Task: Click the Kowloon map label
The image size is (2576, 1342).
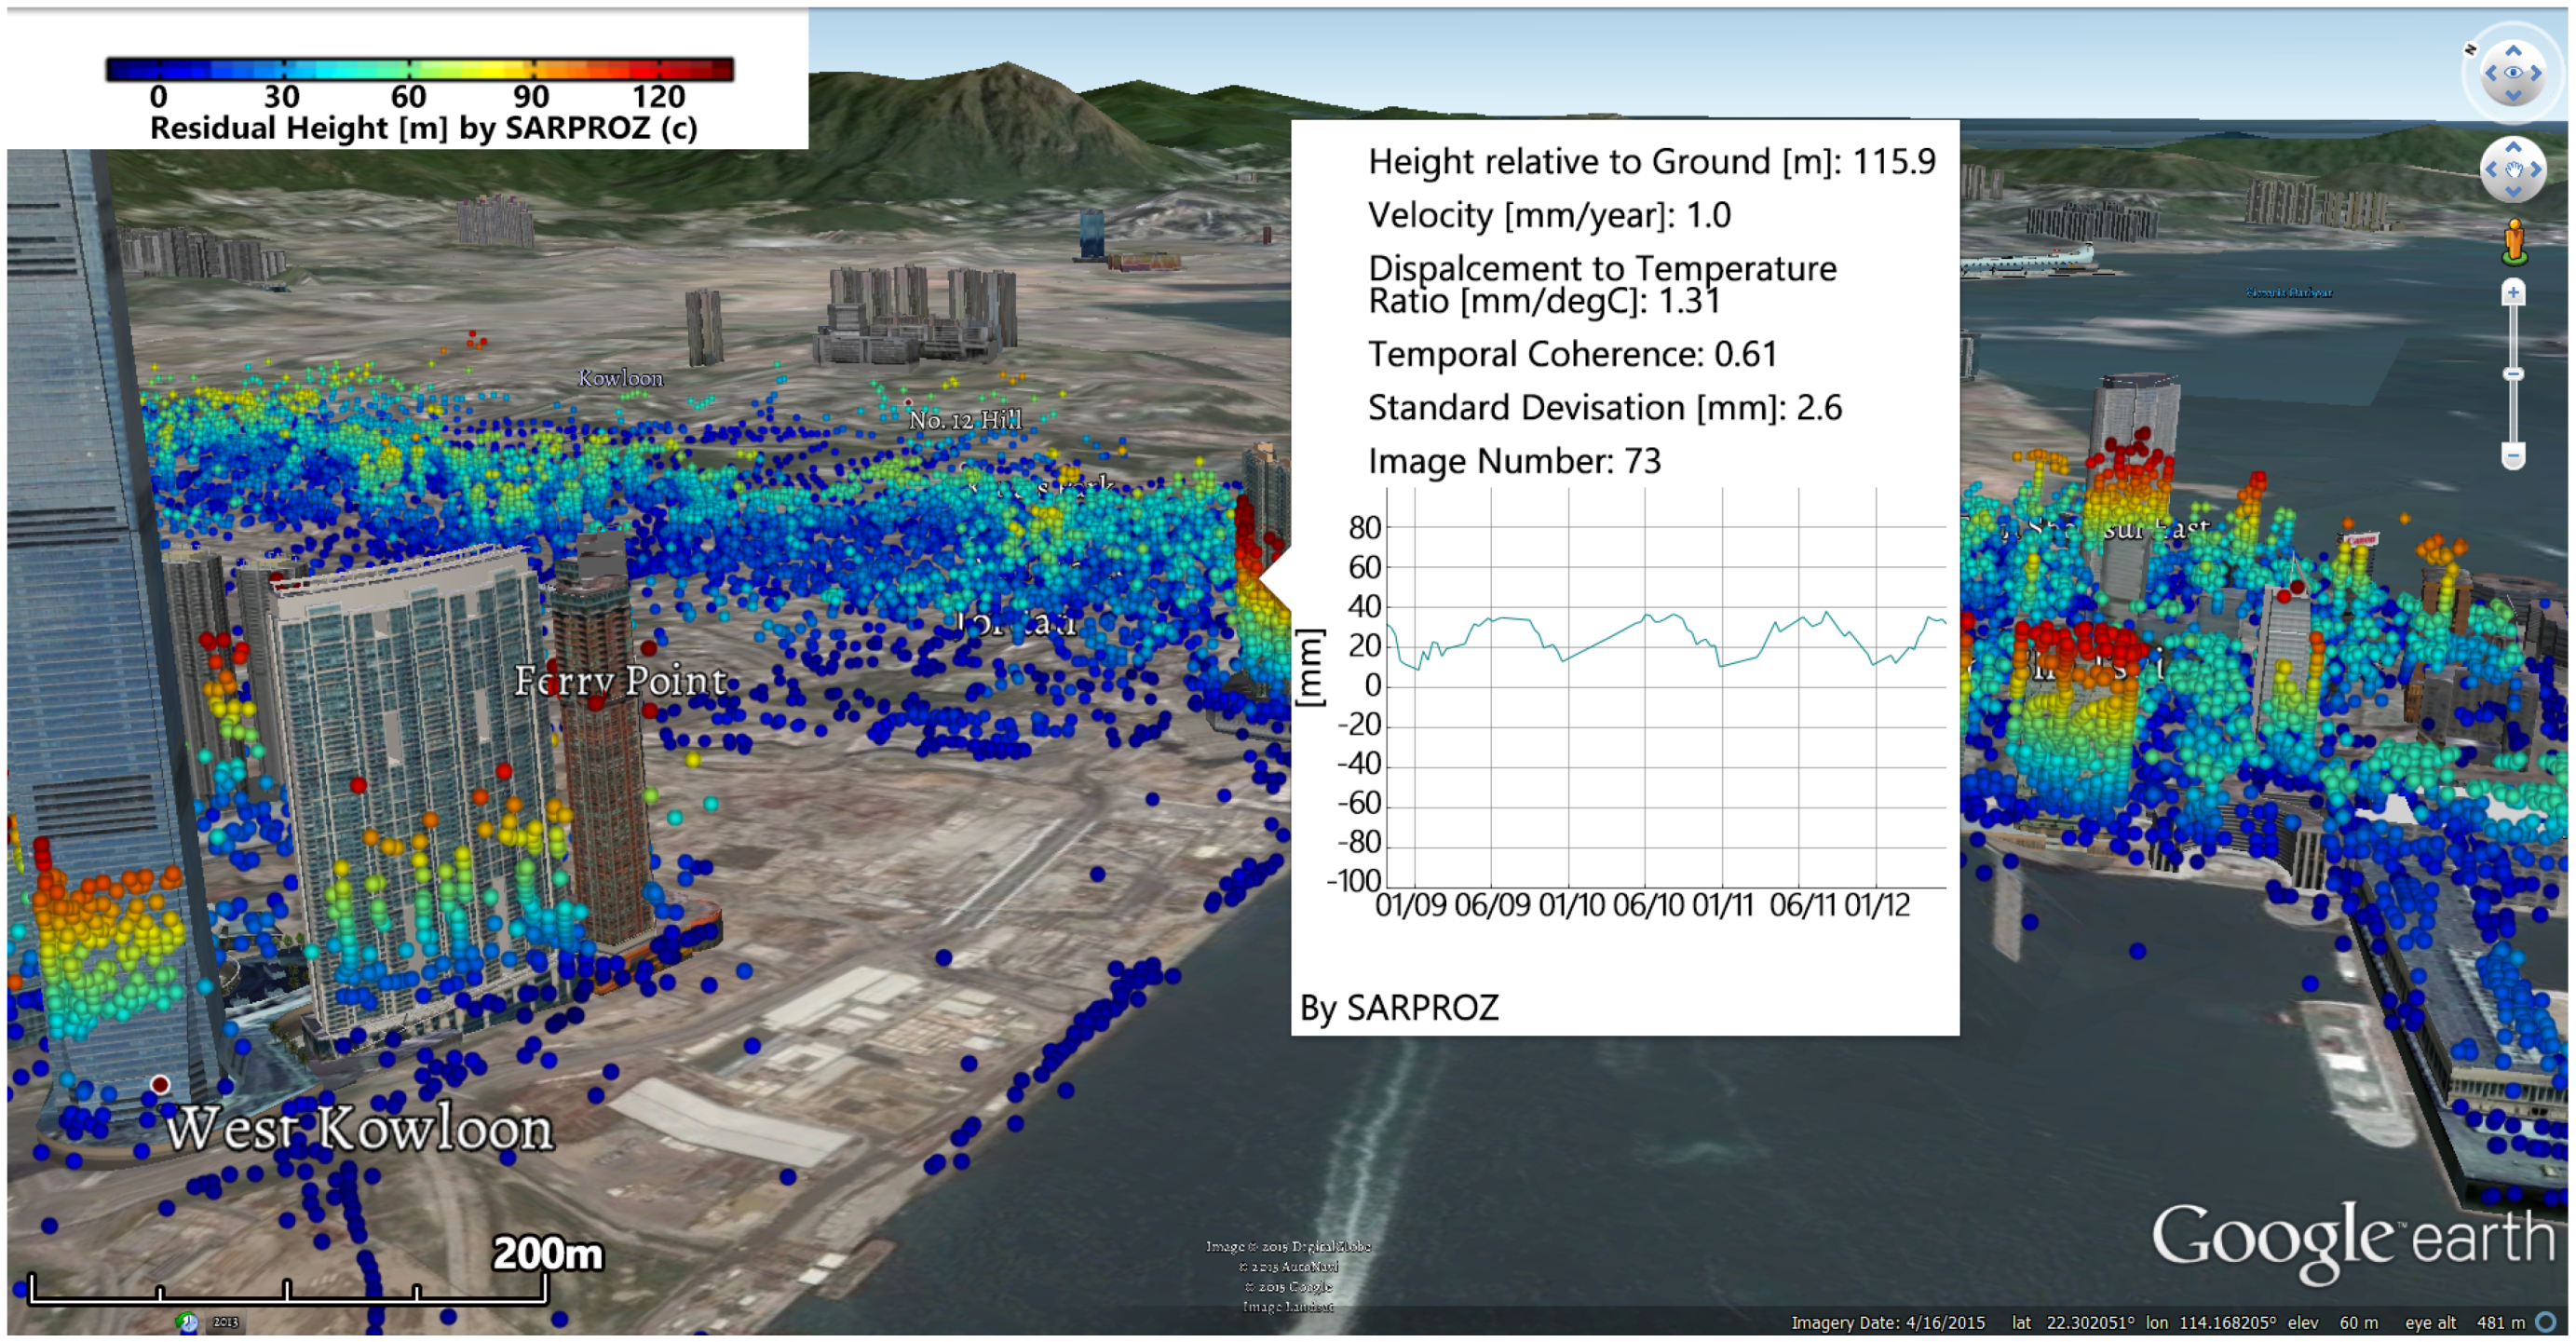Action: tap(620, 378)
